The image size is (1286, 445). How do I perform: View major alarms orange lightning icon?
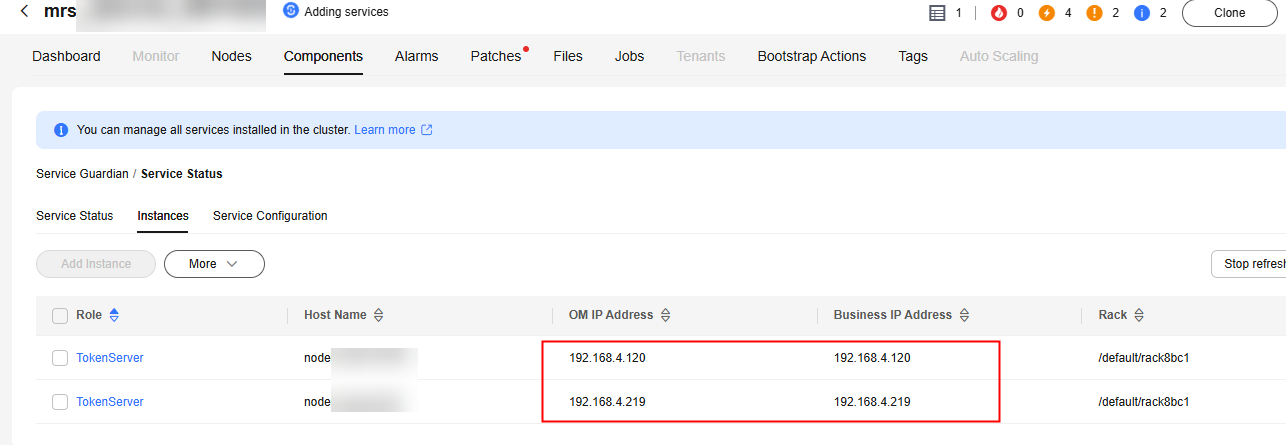pyautogui.click(x=1047, y=13)
